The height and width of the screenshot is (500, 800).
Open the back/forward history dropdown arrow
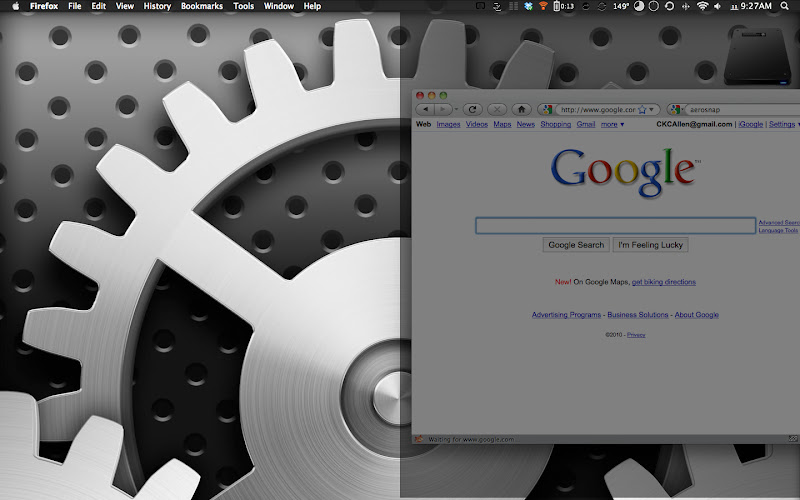456,109
